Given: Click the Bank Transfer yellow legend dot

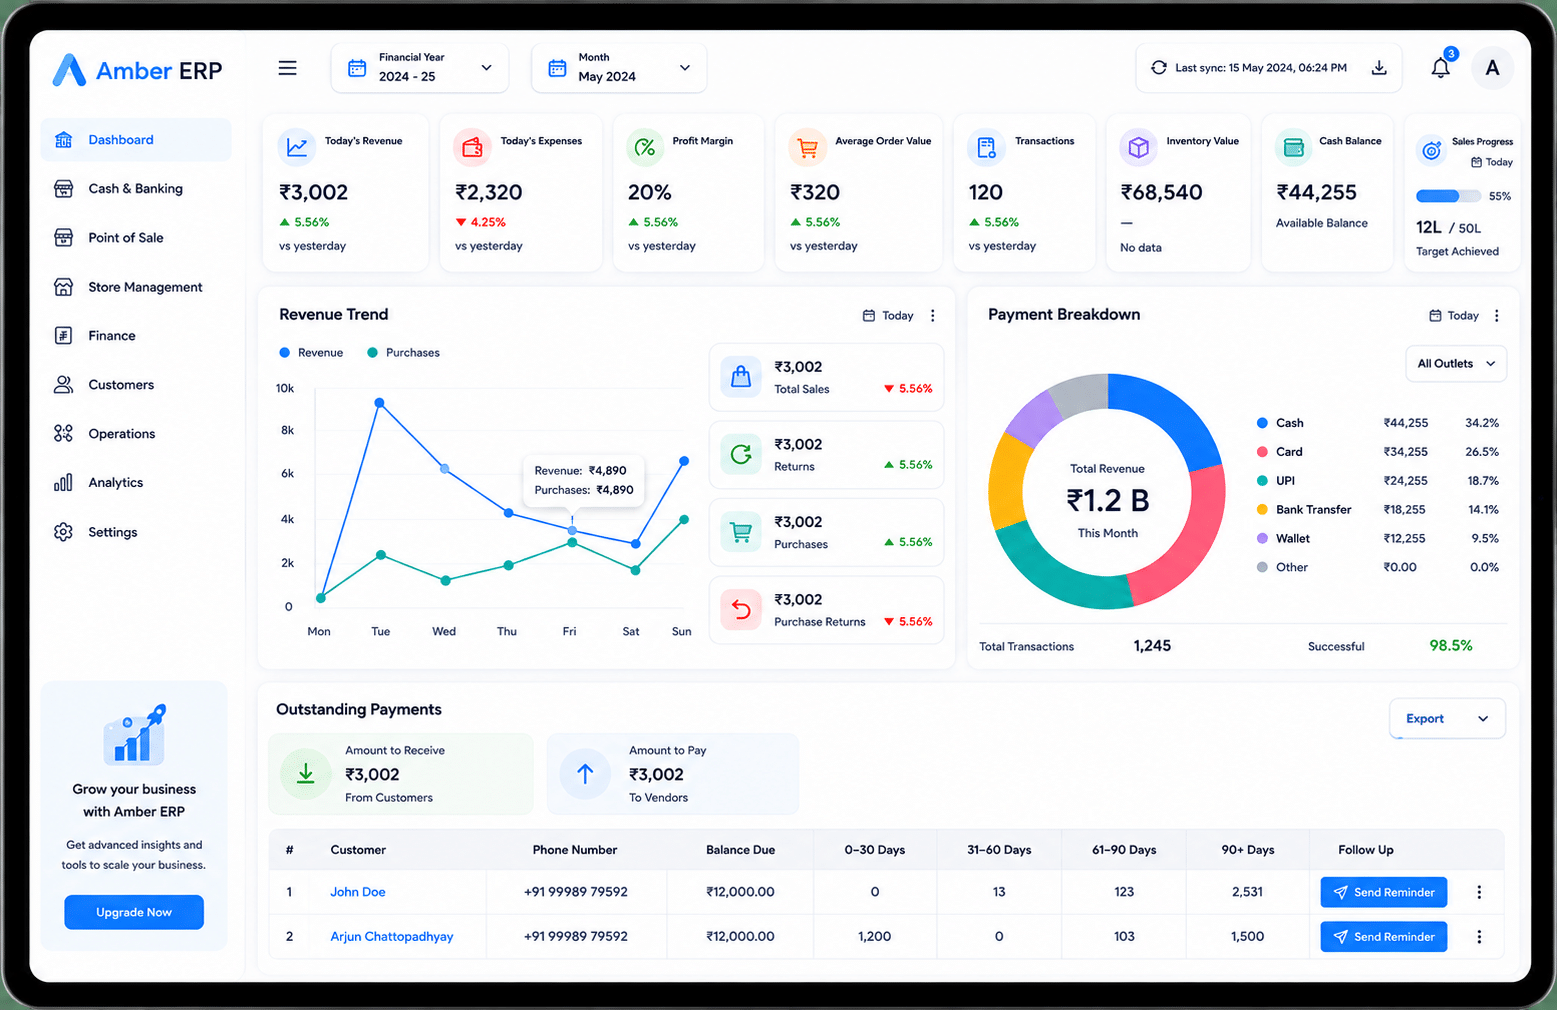Looking at the screenshot, I should point(1262,510).
